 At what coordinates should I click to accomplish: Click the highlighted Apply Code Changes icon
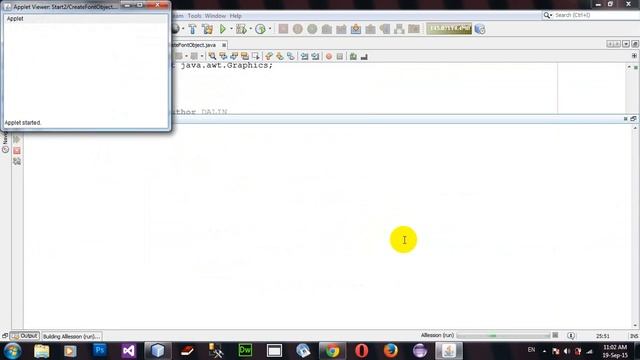[x=356, y=29]
